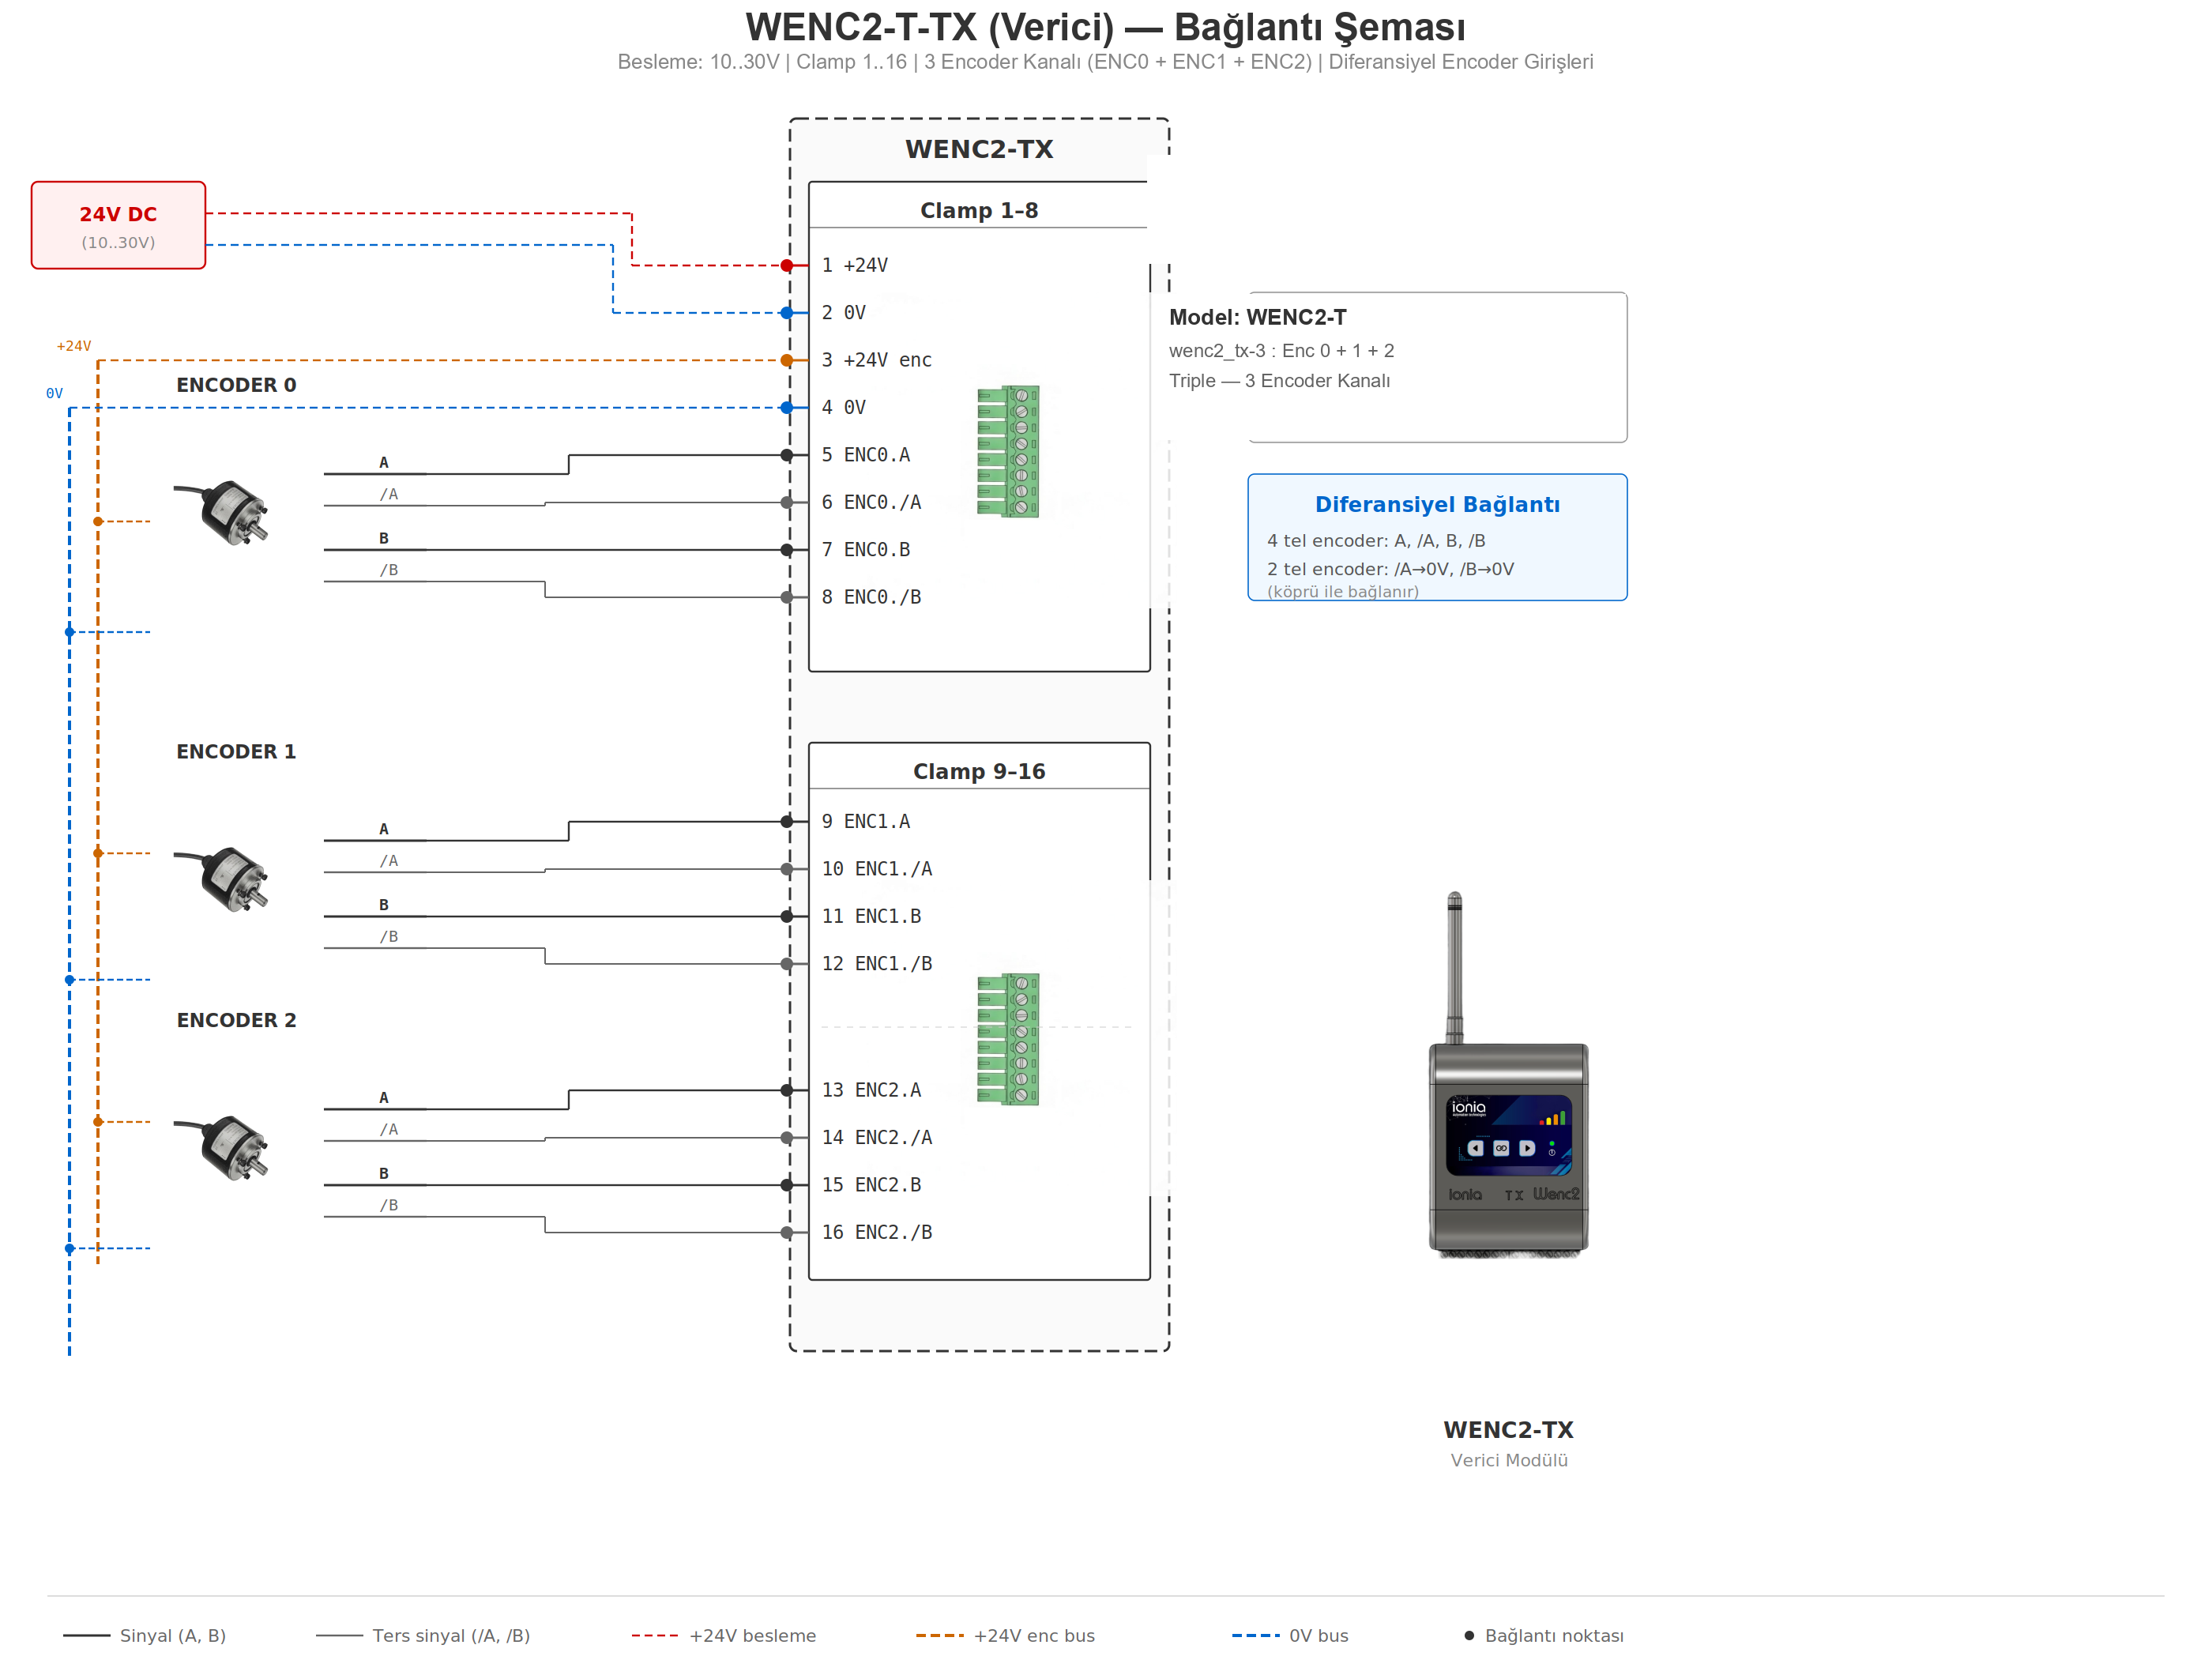Viewport: 2212px width, 1675px height.
Task: Toggle the 0V bus junction dot near ENCODER 1
Action: click(69, 980)
